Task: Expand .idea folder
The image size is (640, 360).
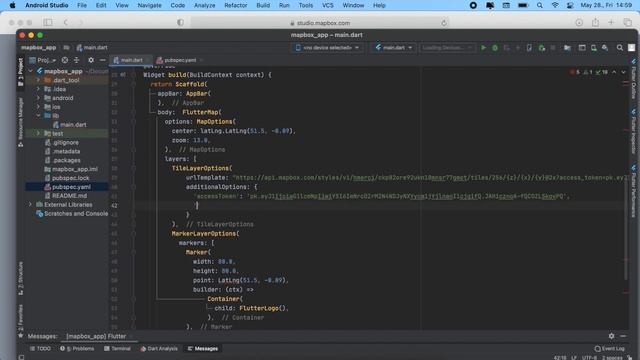Action: point(38,89)
